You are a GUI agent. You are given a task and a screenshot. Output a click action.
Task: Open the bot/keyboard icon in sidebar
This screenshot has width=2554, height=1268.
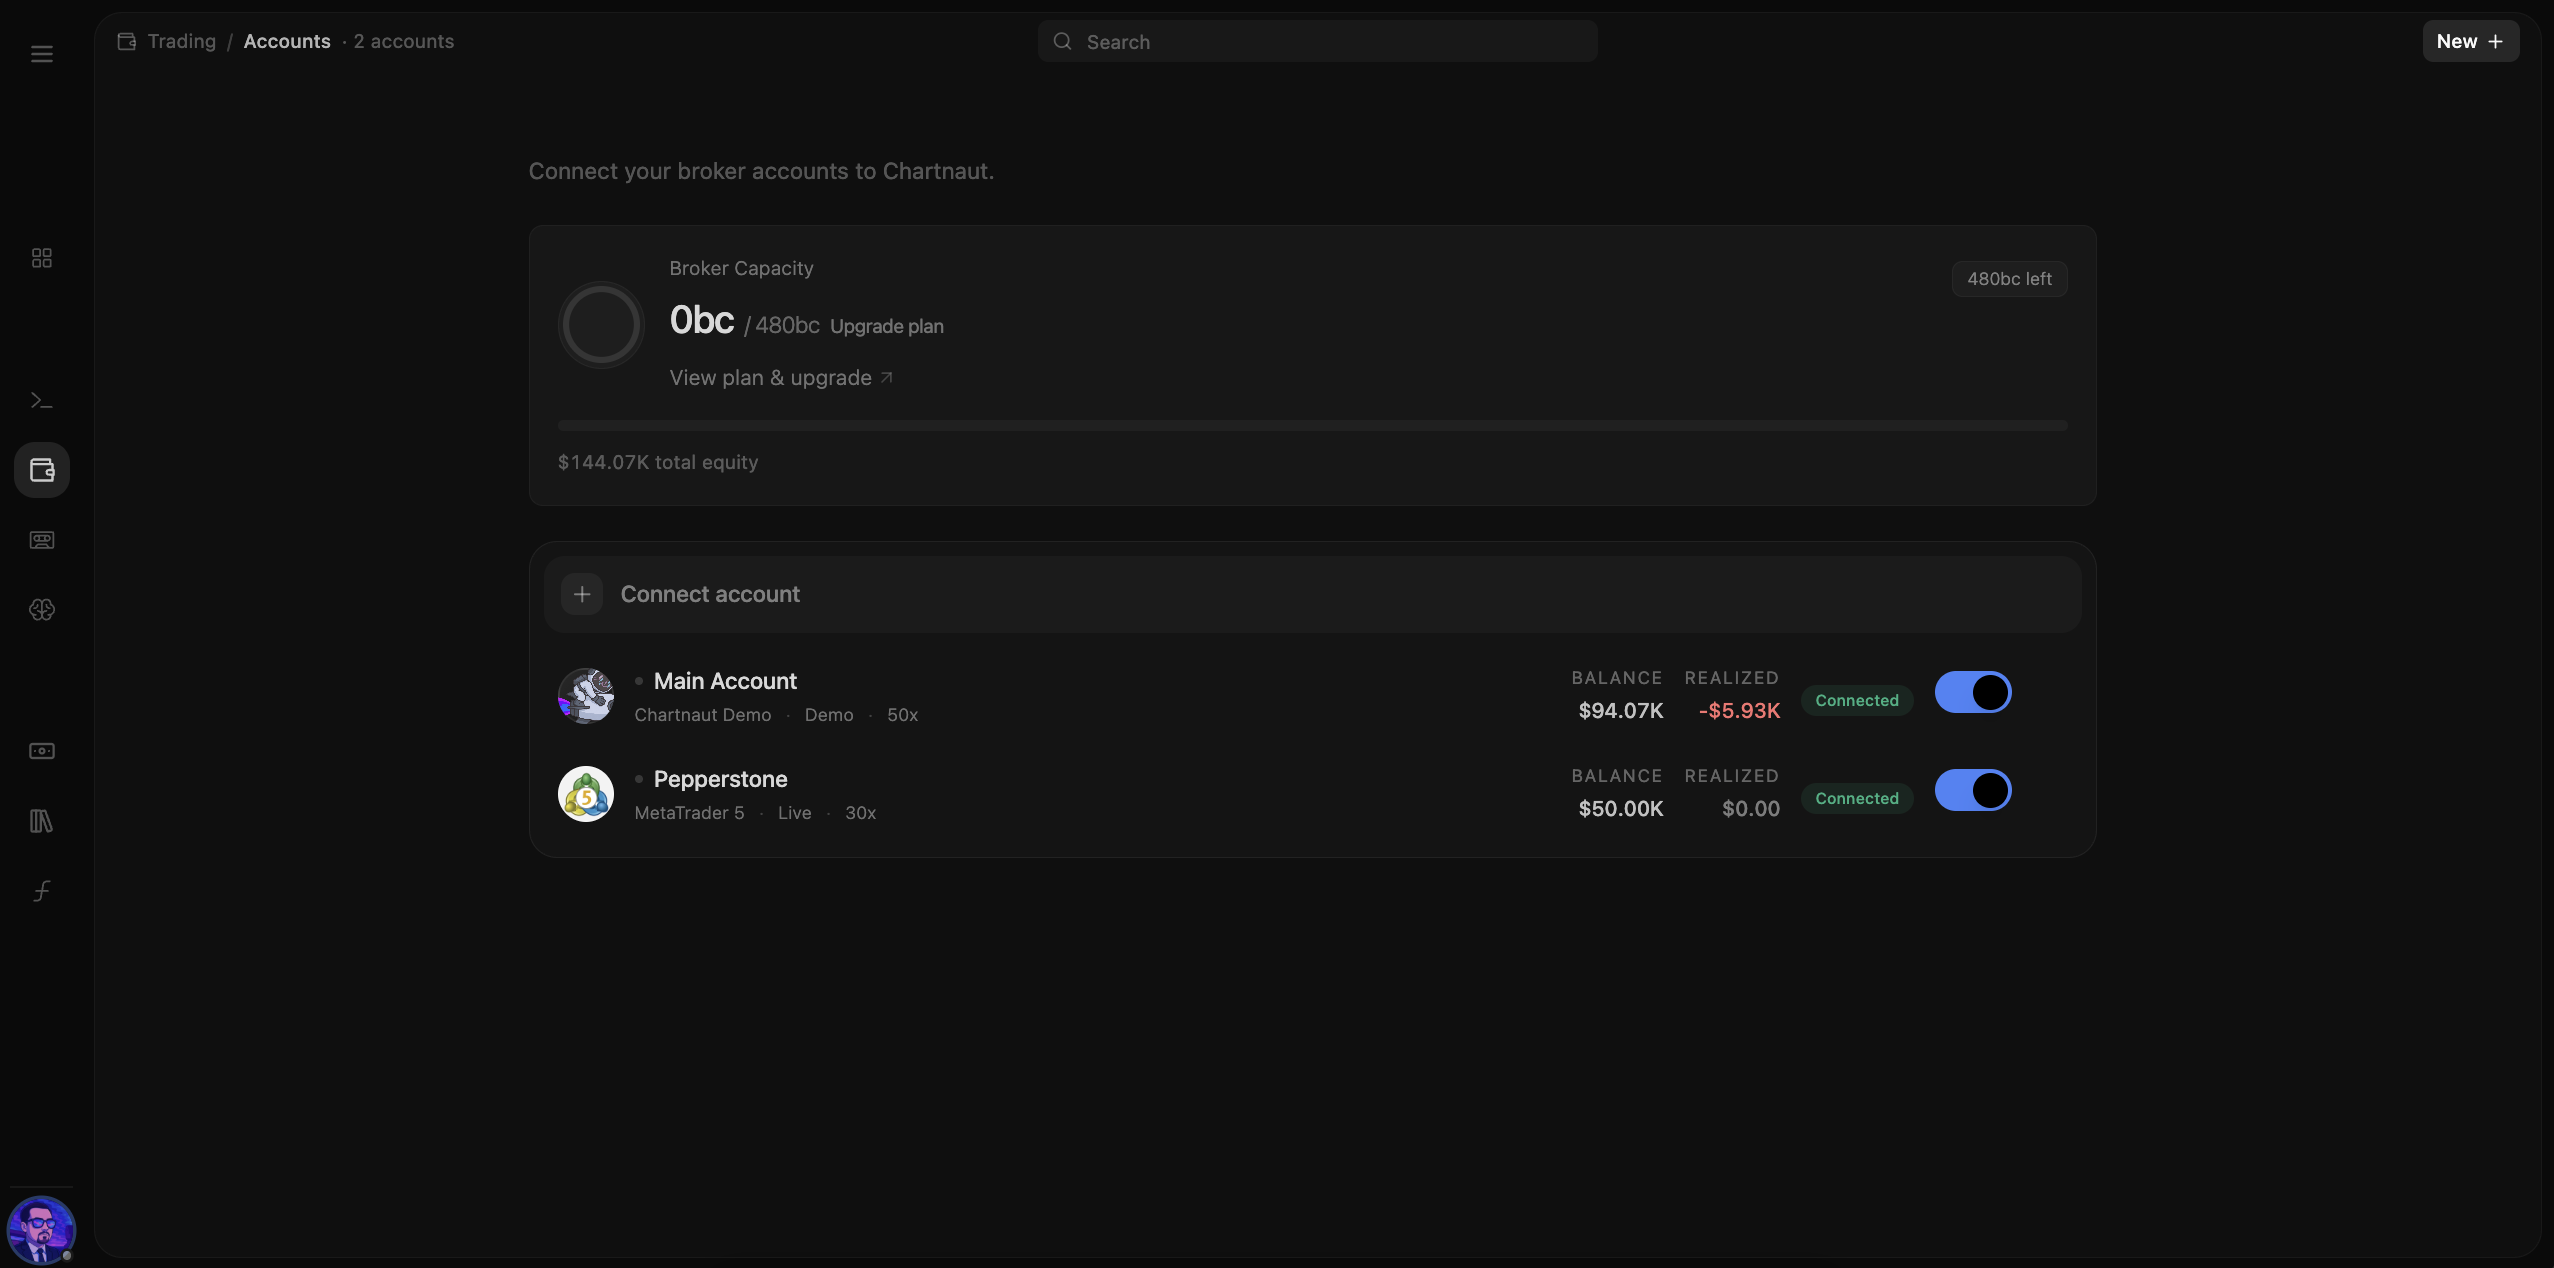point(41,540)
